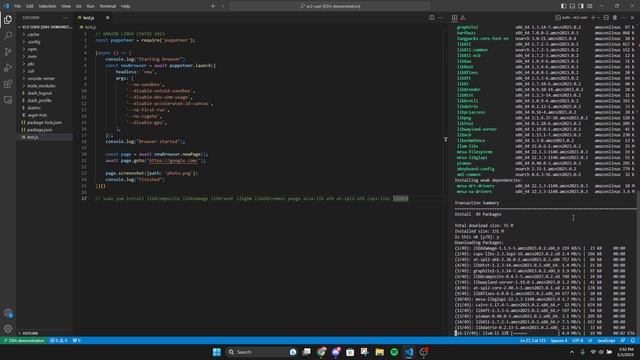Expand the .cache folder
This screenshot has height=360, width=640.
(45, 34)
